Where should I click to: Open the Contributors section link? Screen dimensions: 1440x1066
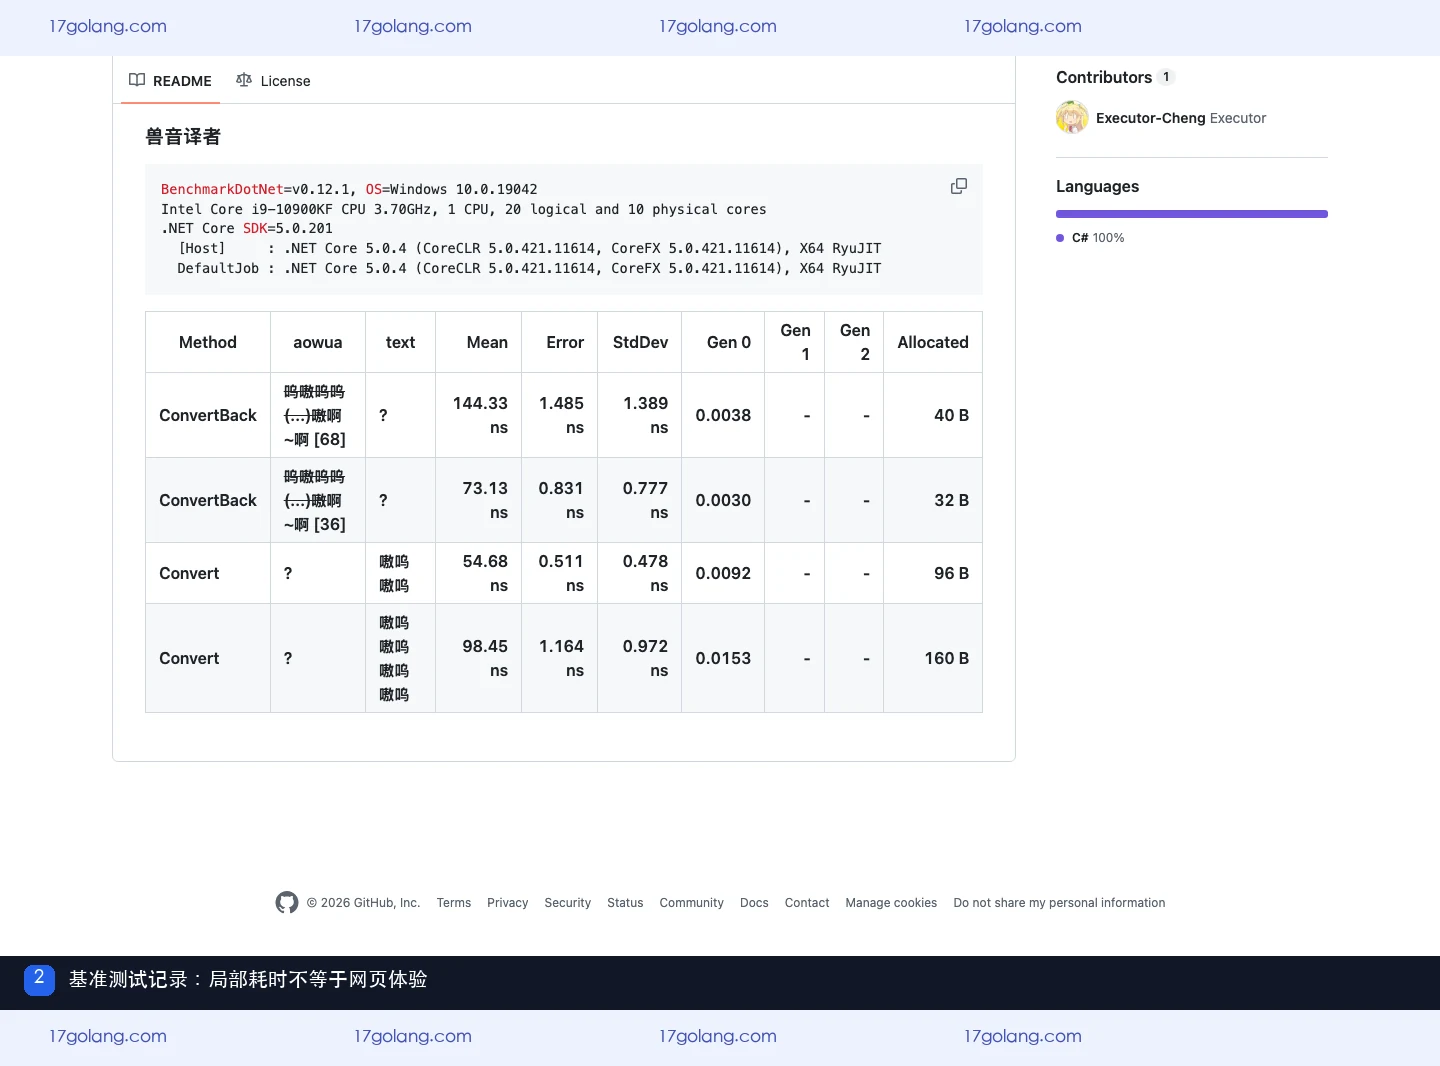1104,77
